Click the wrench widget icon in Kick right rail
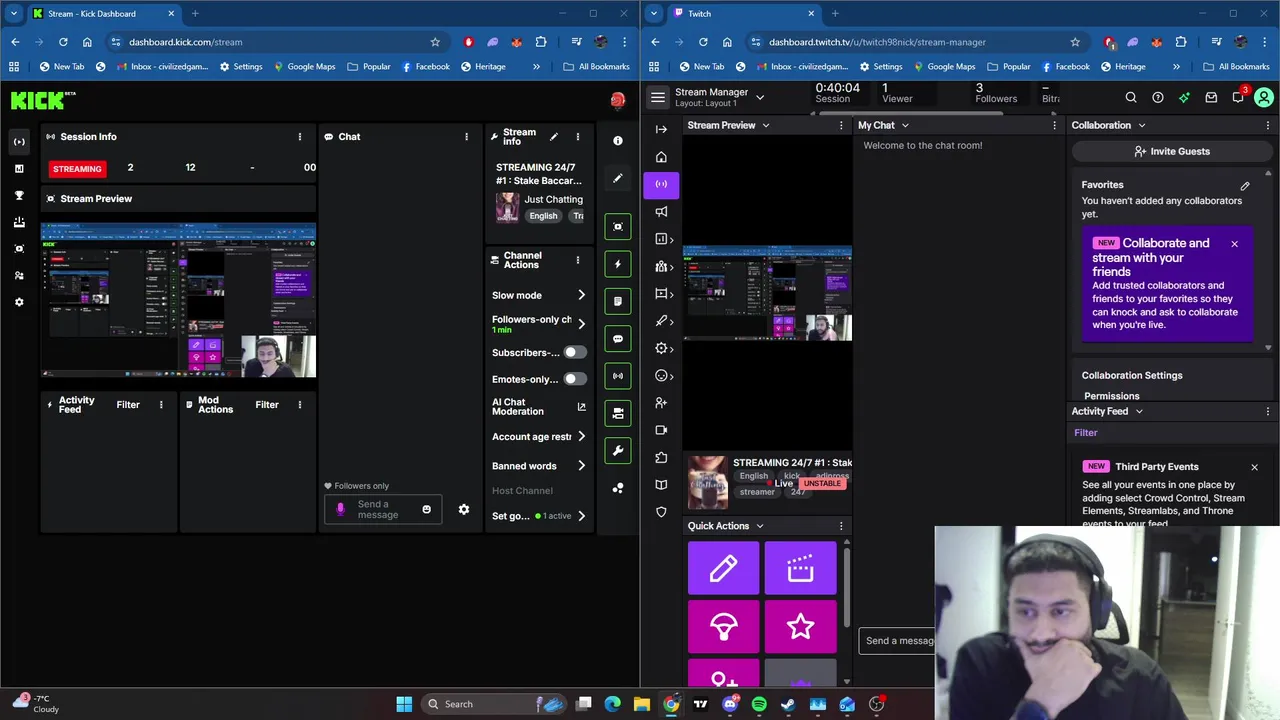 tap(618, 451)
